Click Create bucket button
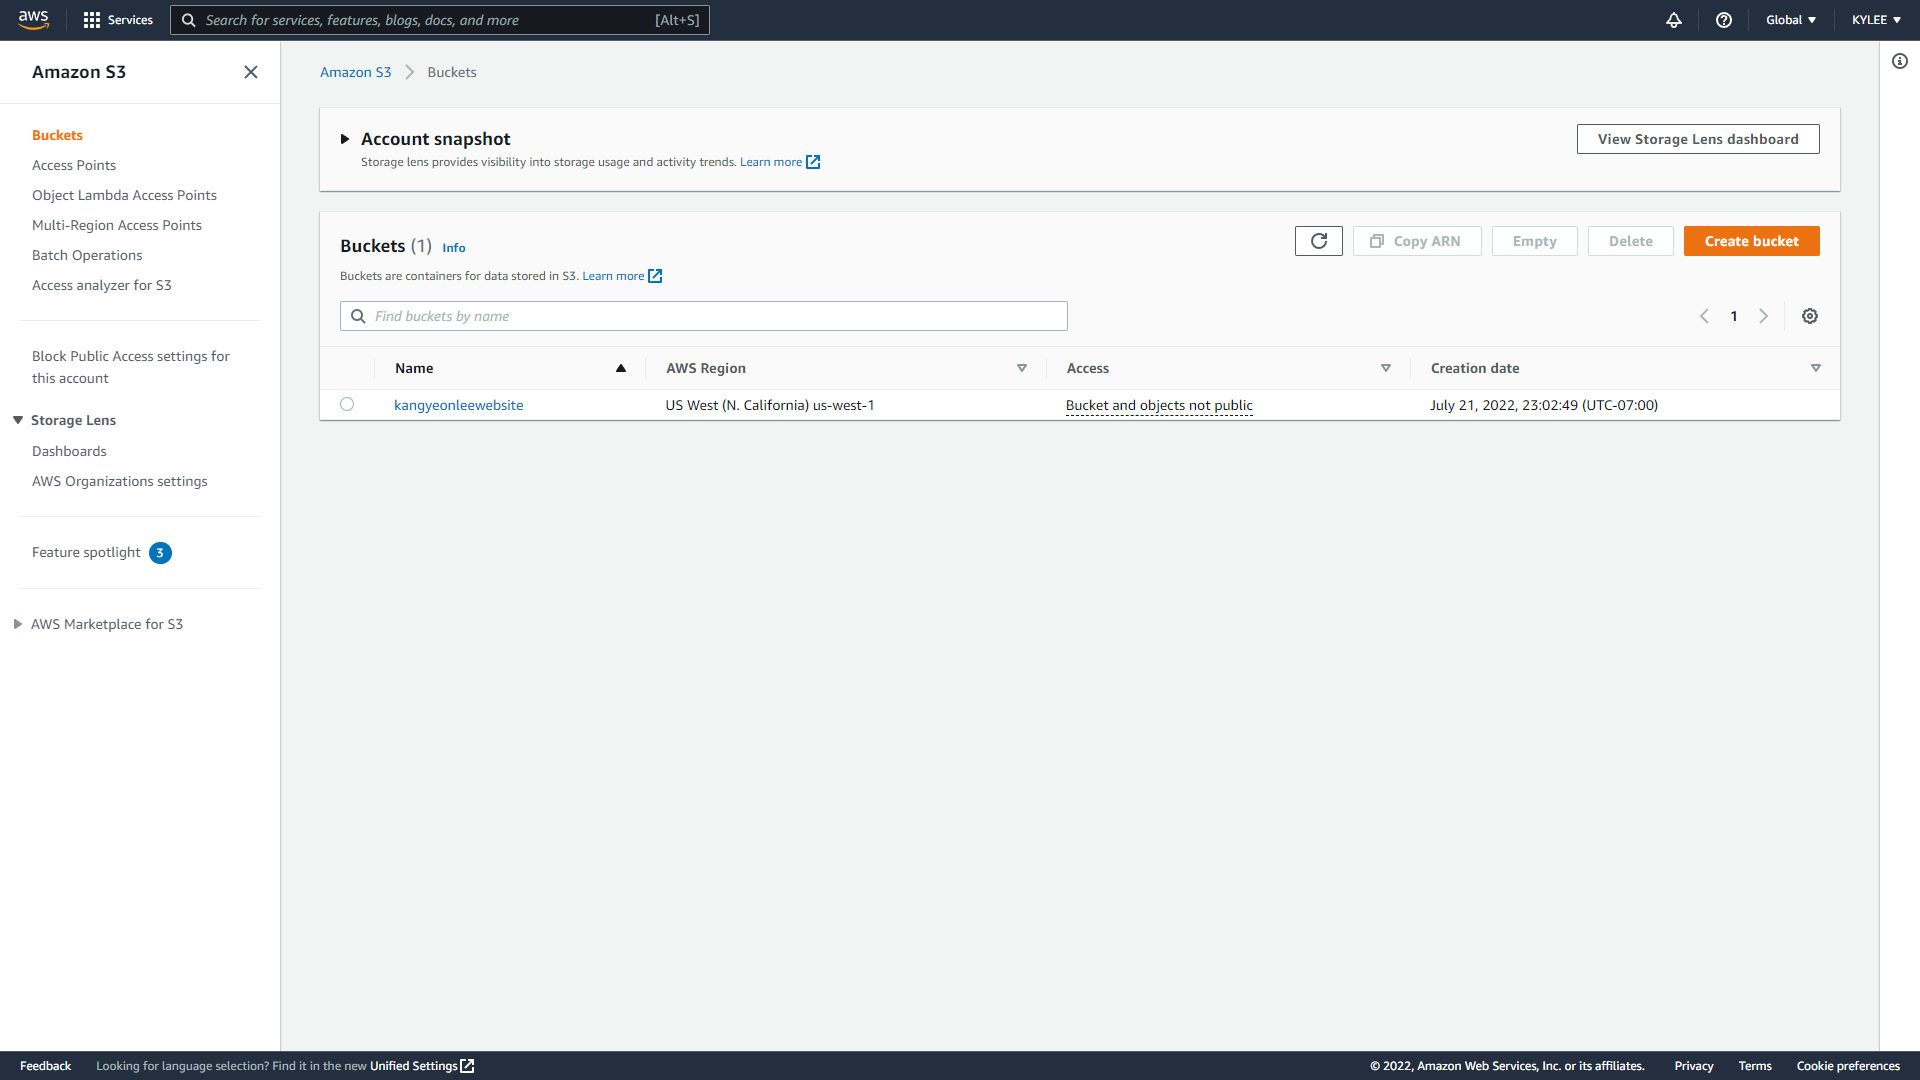This screenshot has height=1080, width=1920. click(x=1752, y=241)
